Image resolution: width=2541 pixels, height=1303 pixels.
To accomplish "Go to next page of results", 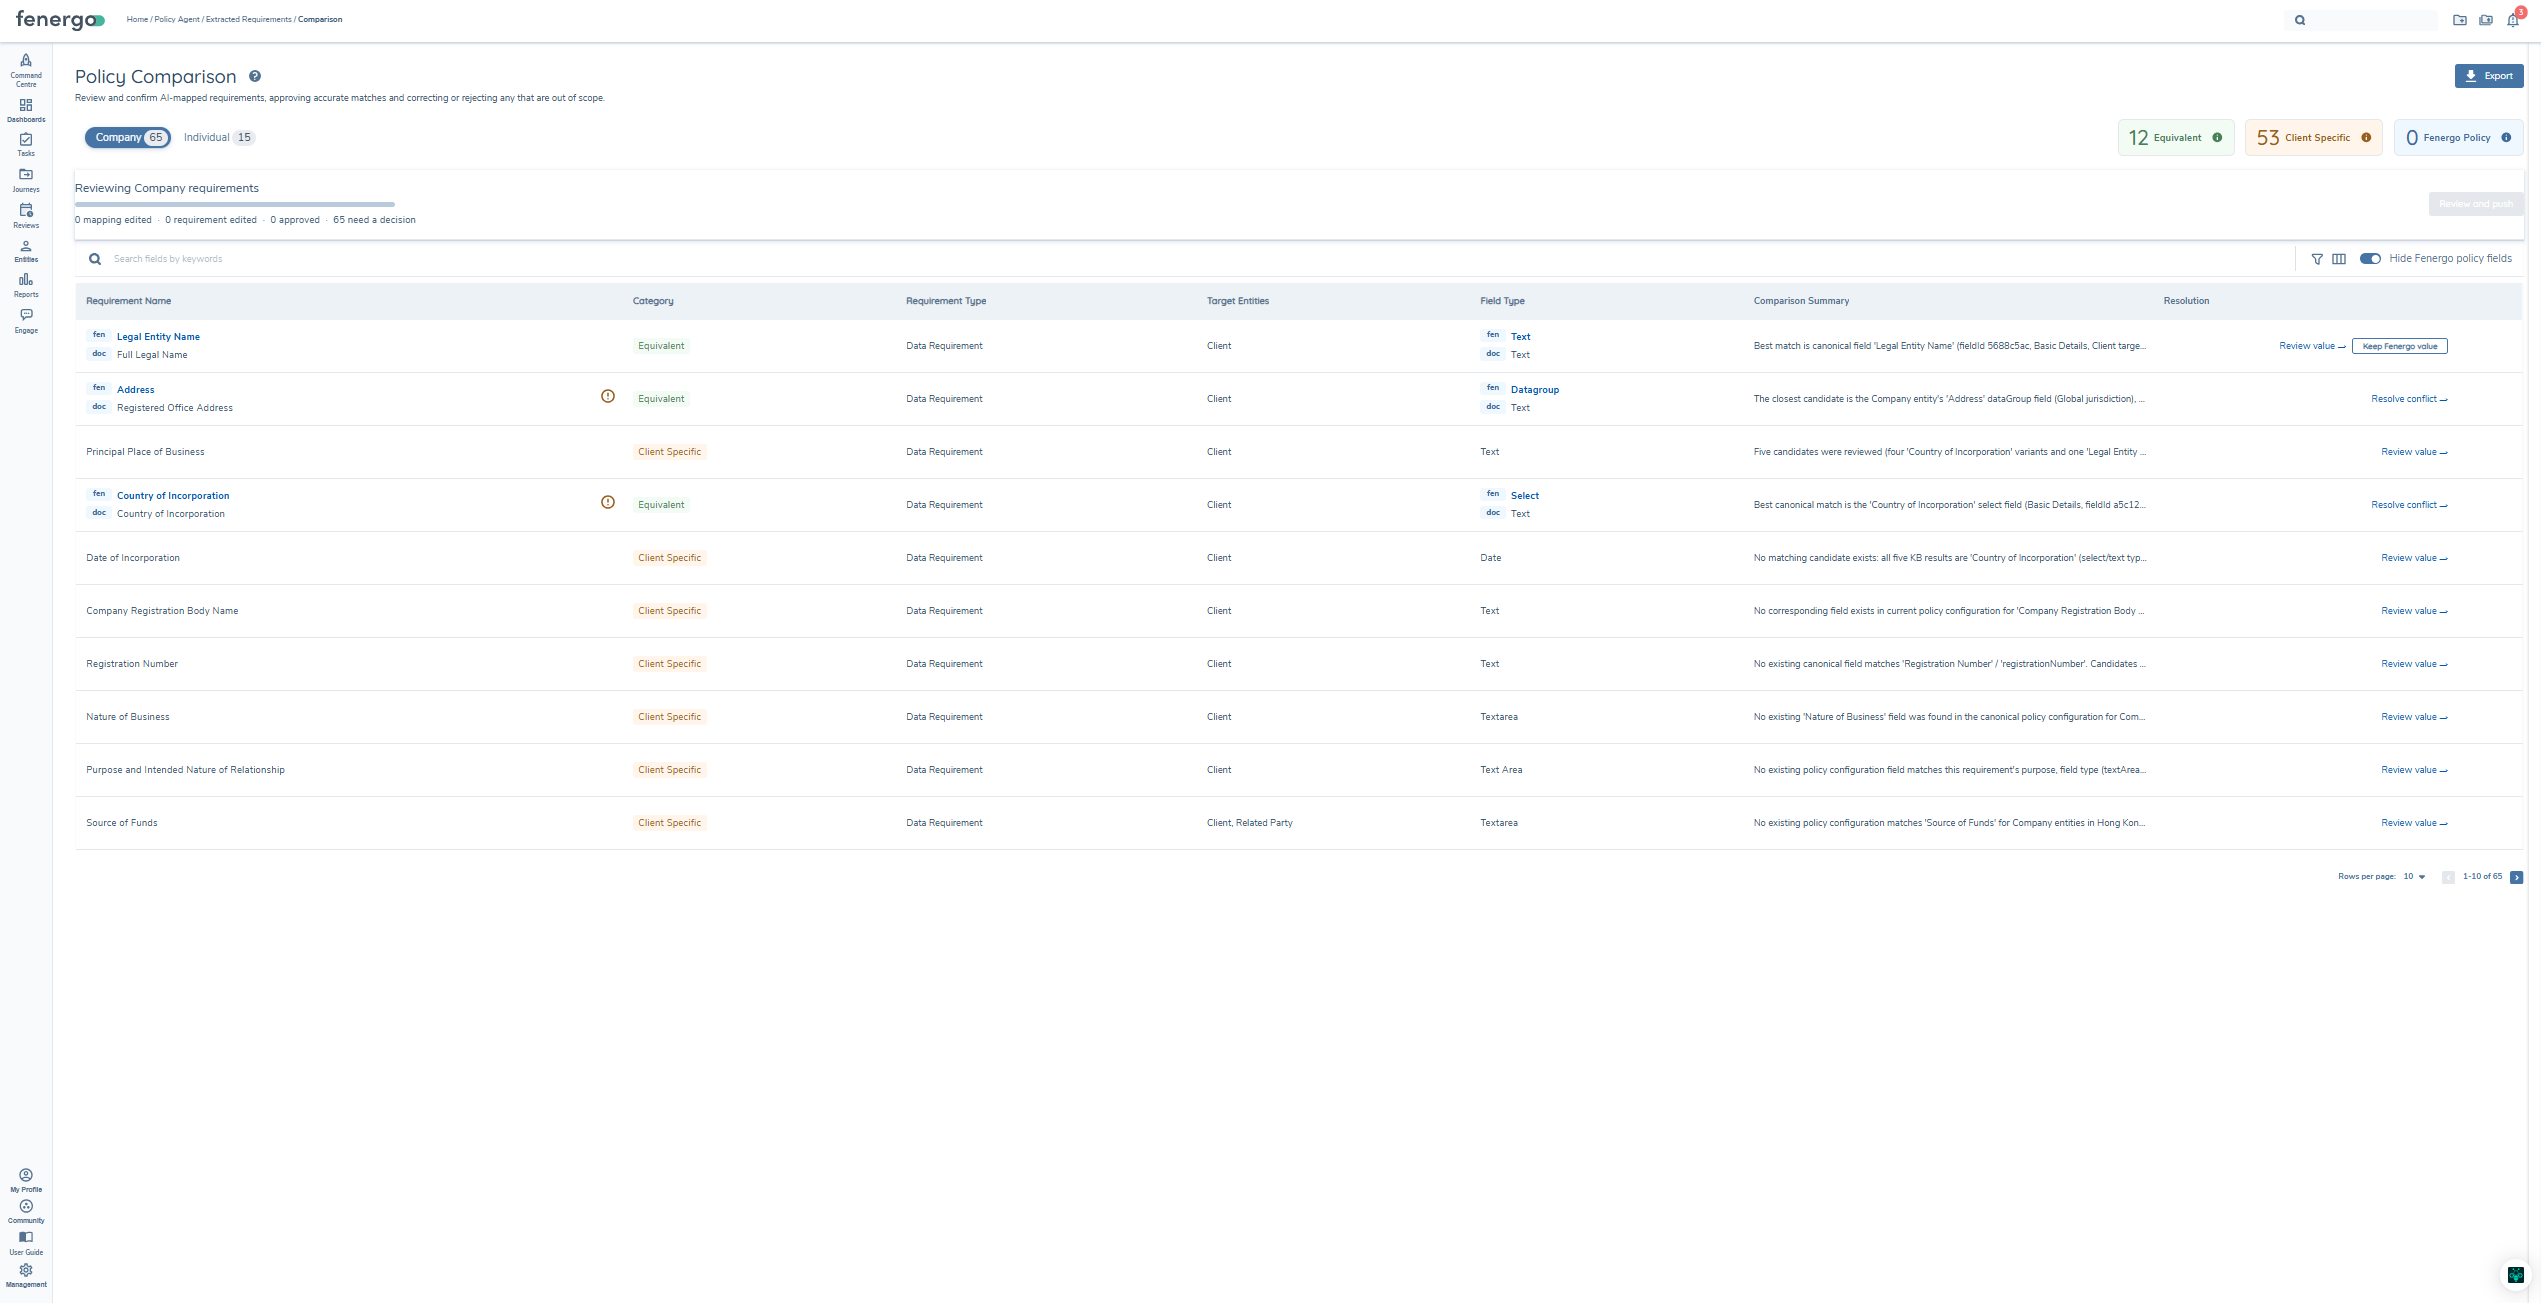I will point(2517,878).
